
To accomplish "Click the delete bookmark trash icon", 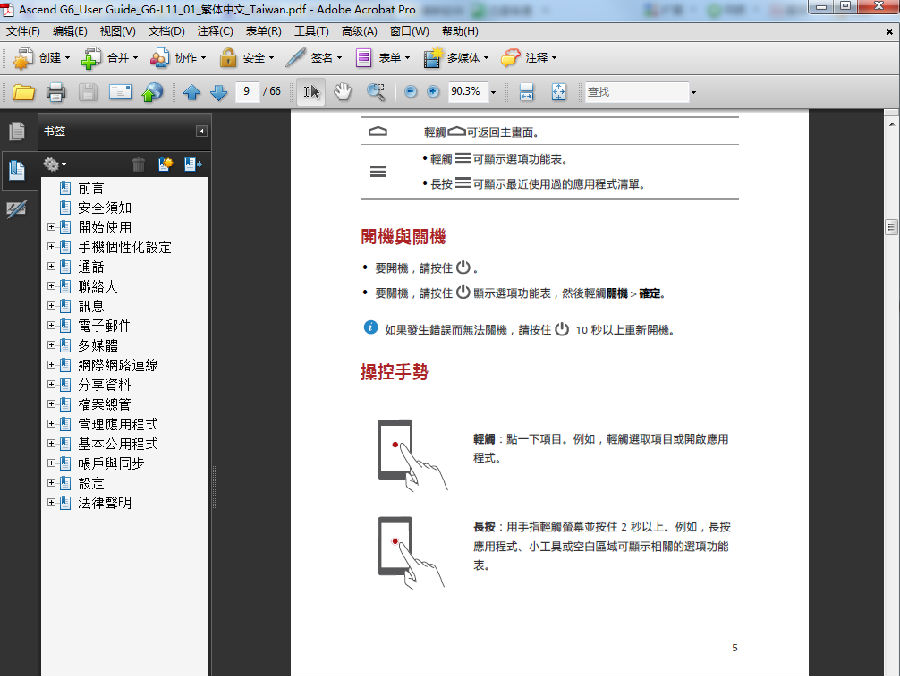I will coord(138,165).
